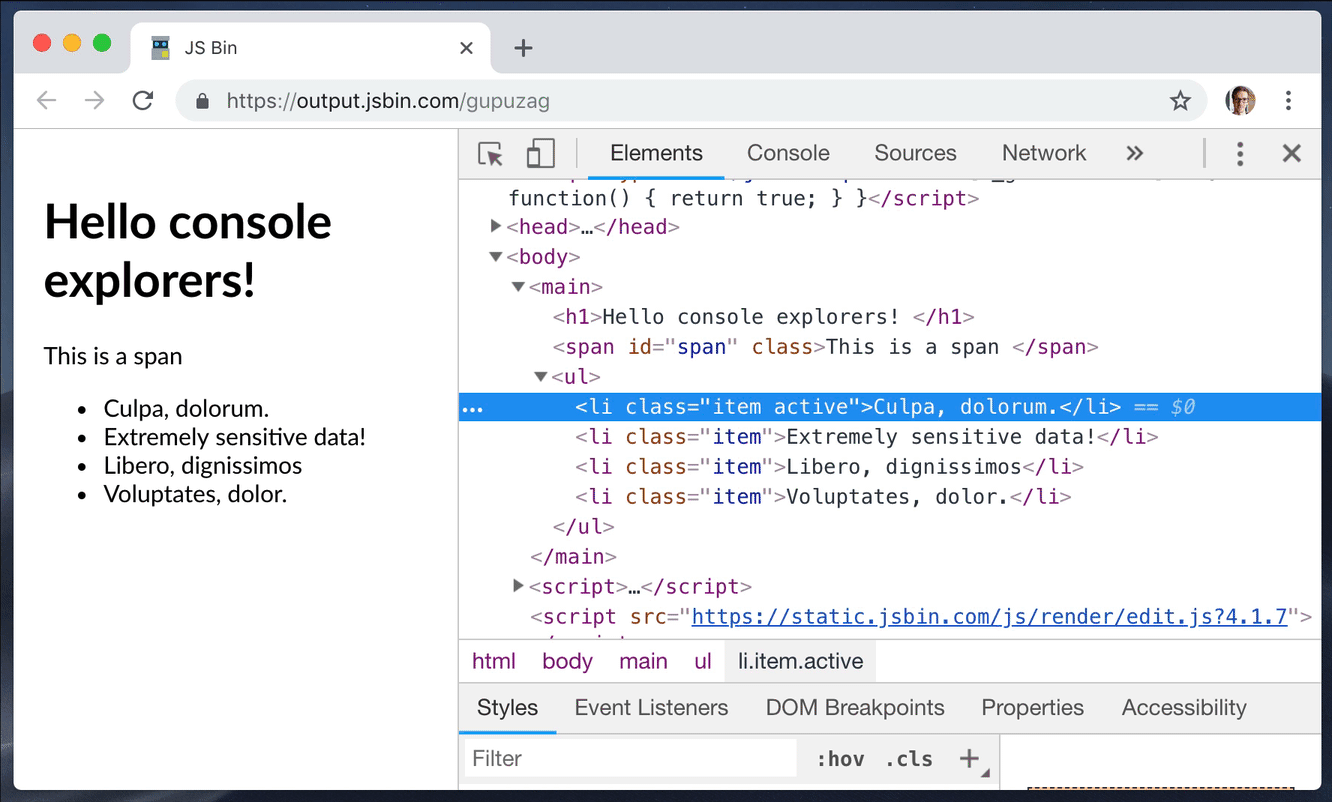Expand the head element node
This screenshot has width=1332, height=802.
point(496,227)
